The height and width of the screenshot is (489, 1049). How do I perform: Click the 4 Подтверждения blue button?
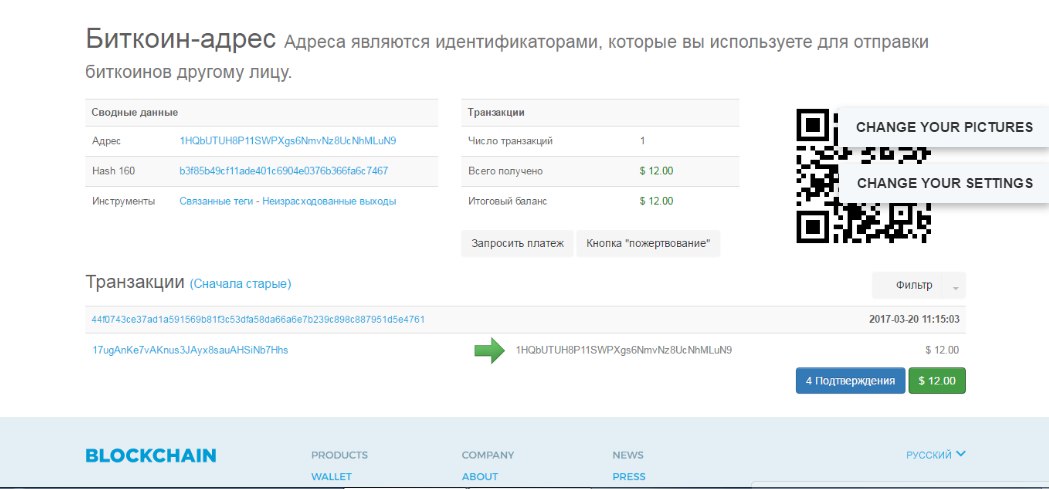click(849, 381)
